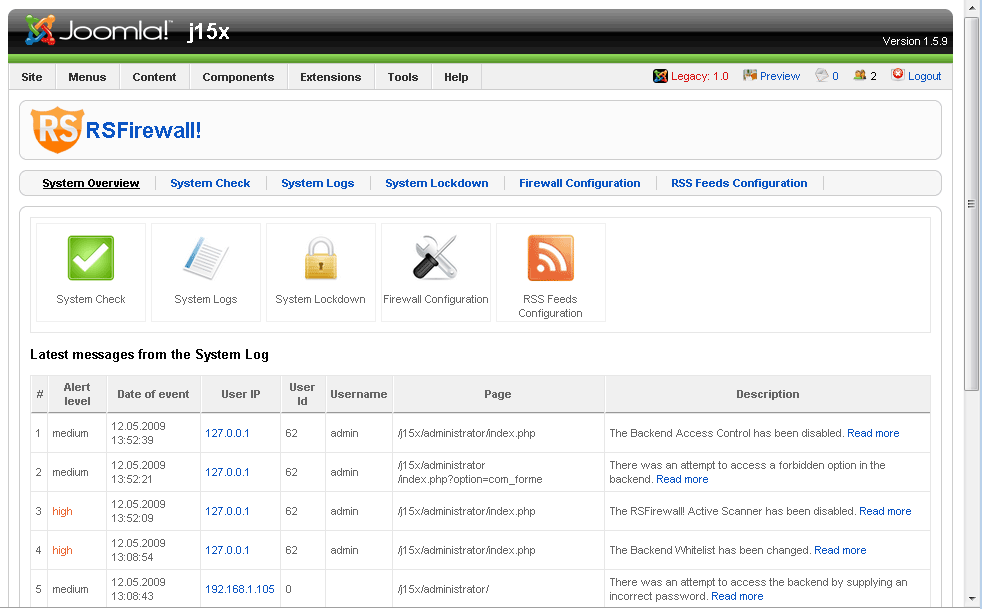Open the System Logs document icon
The image size is (982, 609).
click(205, 258)
